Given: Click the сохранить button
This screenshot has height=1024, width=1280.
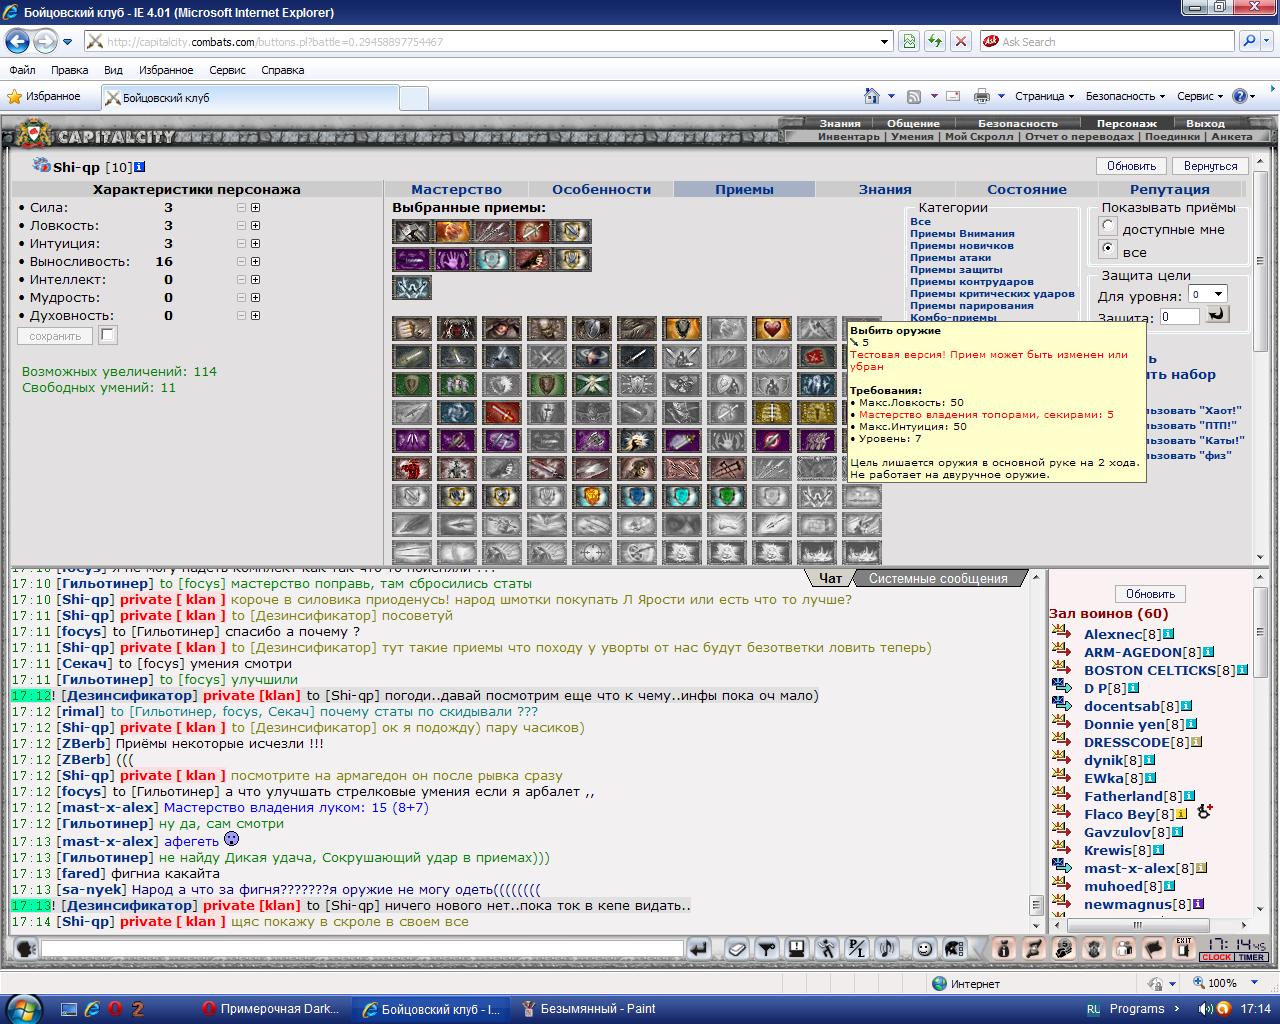Looking at the screenshot, I should [55, 336].
